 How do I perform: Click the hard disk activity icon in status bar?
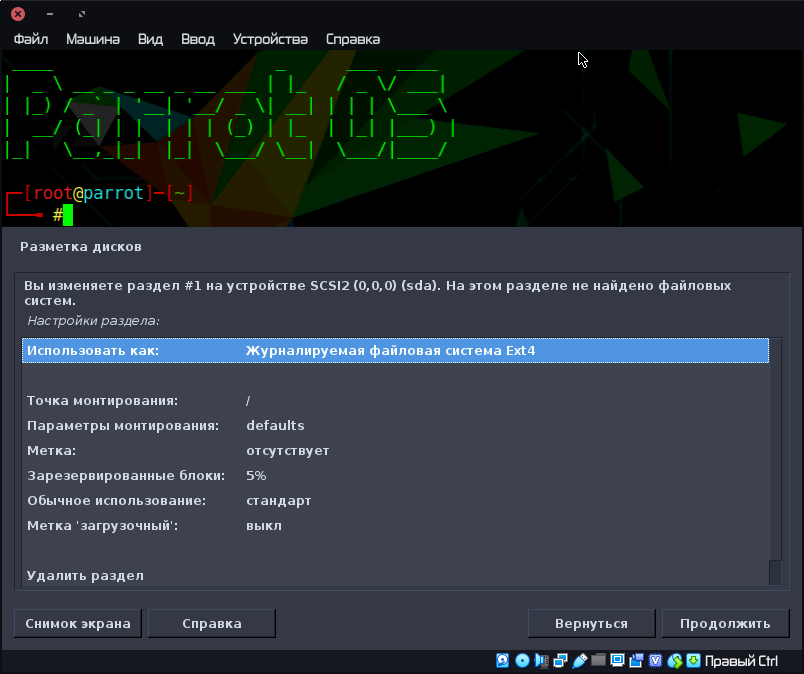502,660
